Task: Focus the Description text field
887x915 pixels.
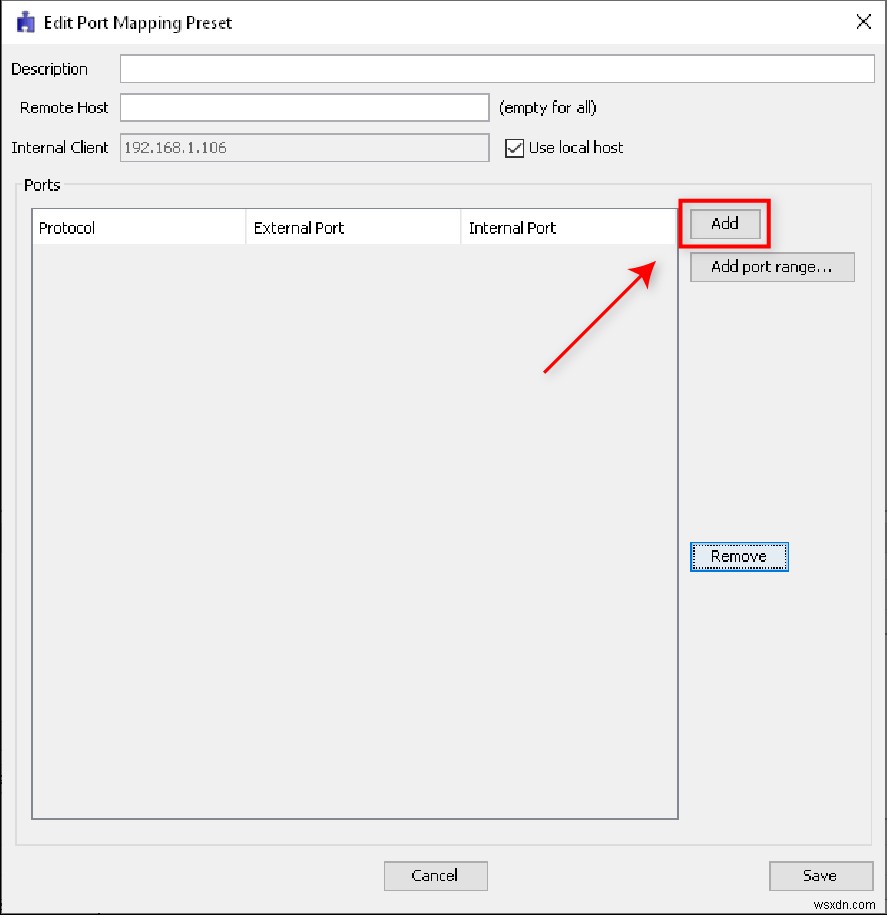Action: [497, 69]
